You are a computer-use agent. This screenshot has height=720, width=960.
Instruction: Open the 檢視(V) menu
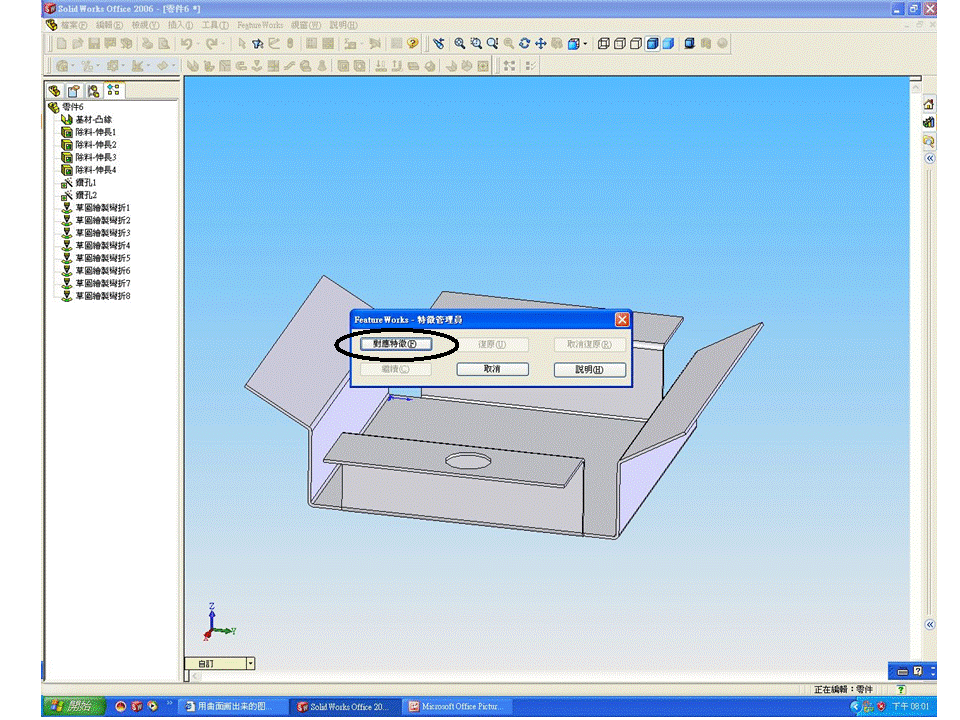click(145, 25)
